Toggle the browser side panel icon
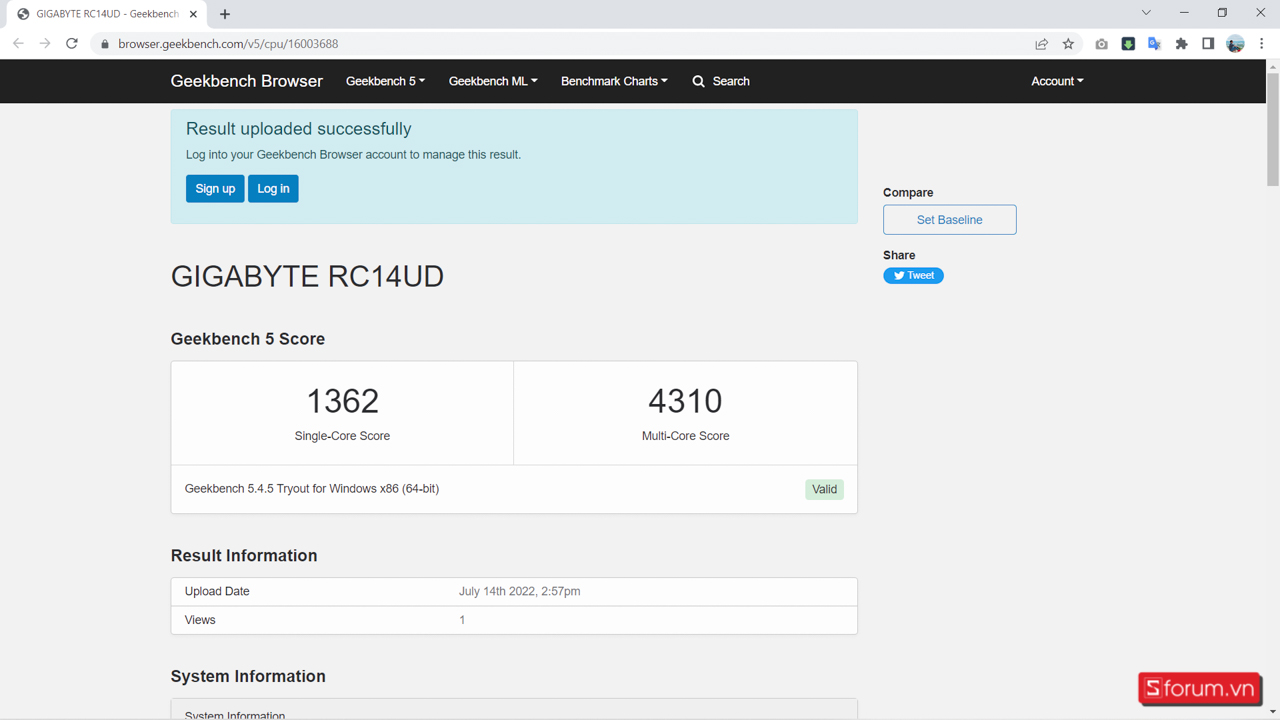The height and width of the screenshot is (720, 1280). pyautogui.click(x=1208, y=44)
